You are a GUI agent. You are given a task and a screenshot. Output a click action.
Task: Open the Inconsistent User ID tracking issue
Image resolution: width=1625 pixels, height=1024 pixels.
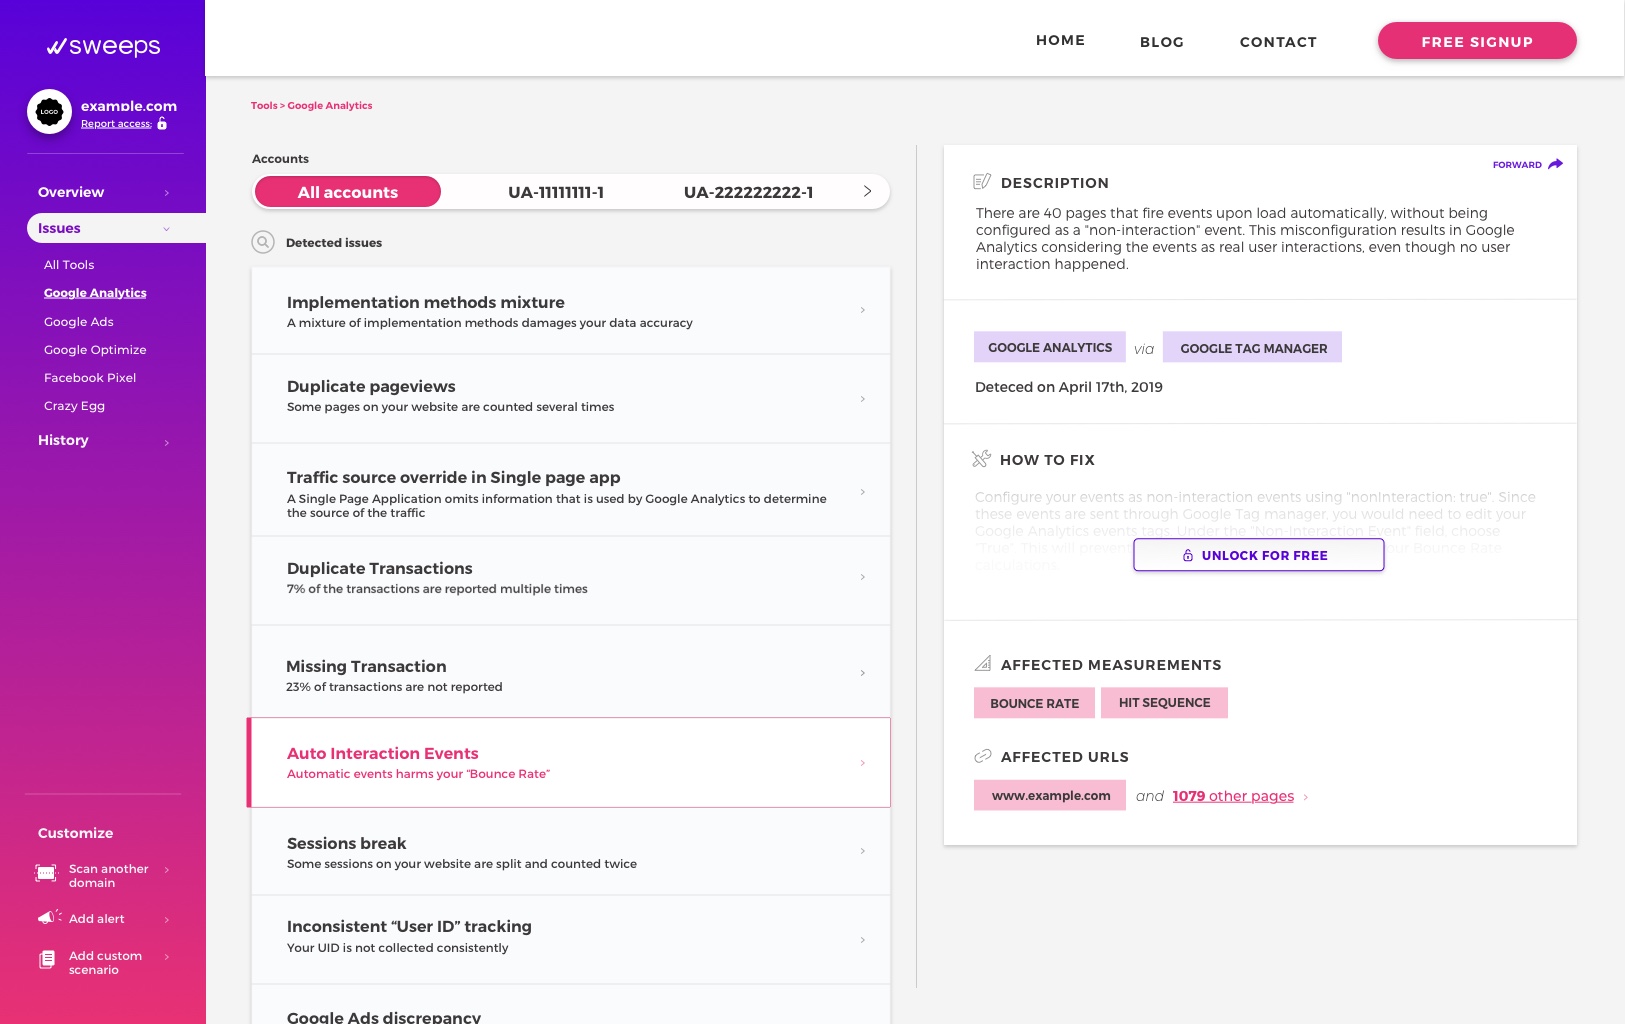click(571, 940)
